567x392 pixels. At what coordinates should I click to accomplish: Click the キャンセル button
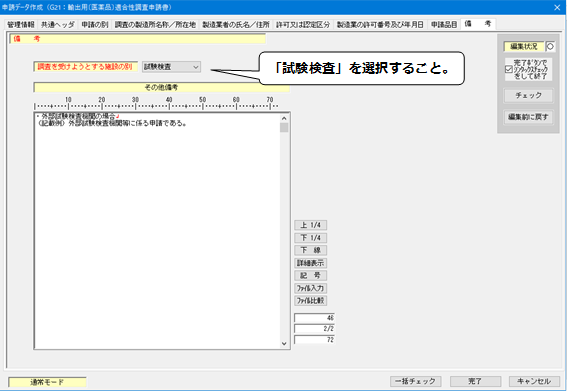pos(534,381)
